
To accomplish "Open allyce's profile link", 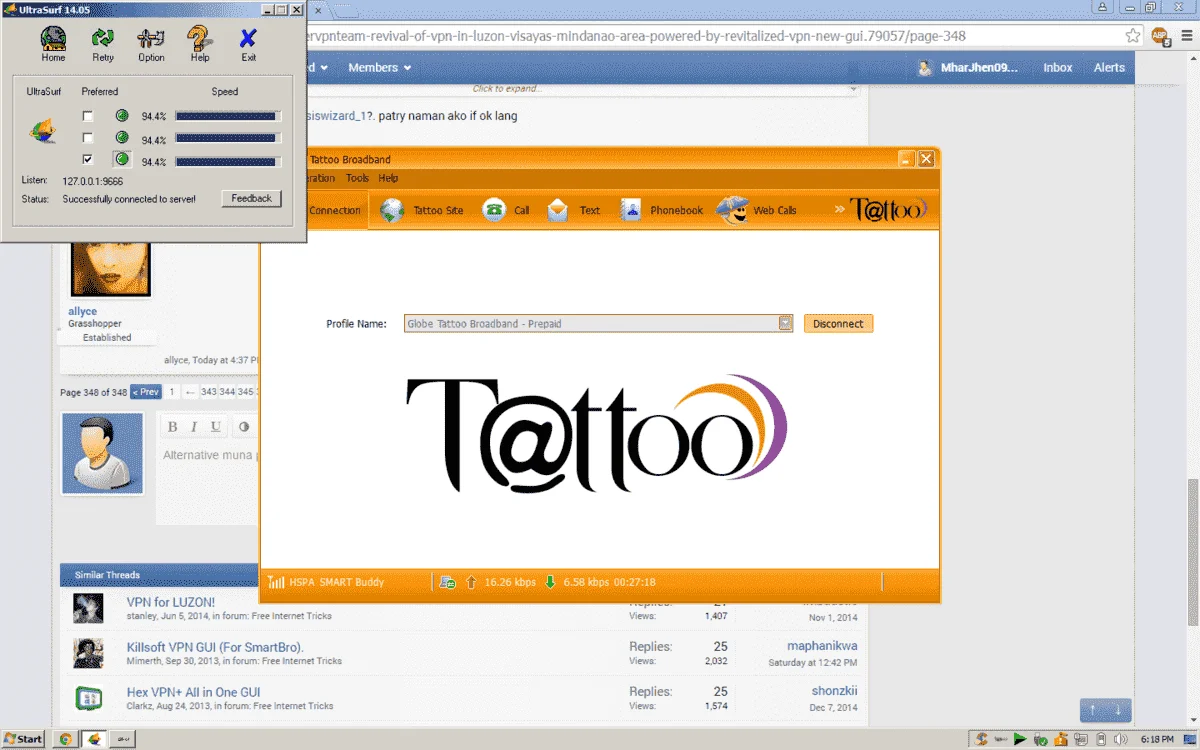I will pos(82,311).
